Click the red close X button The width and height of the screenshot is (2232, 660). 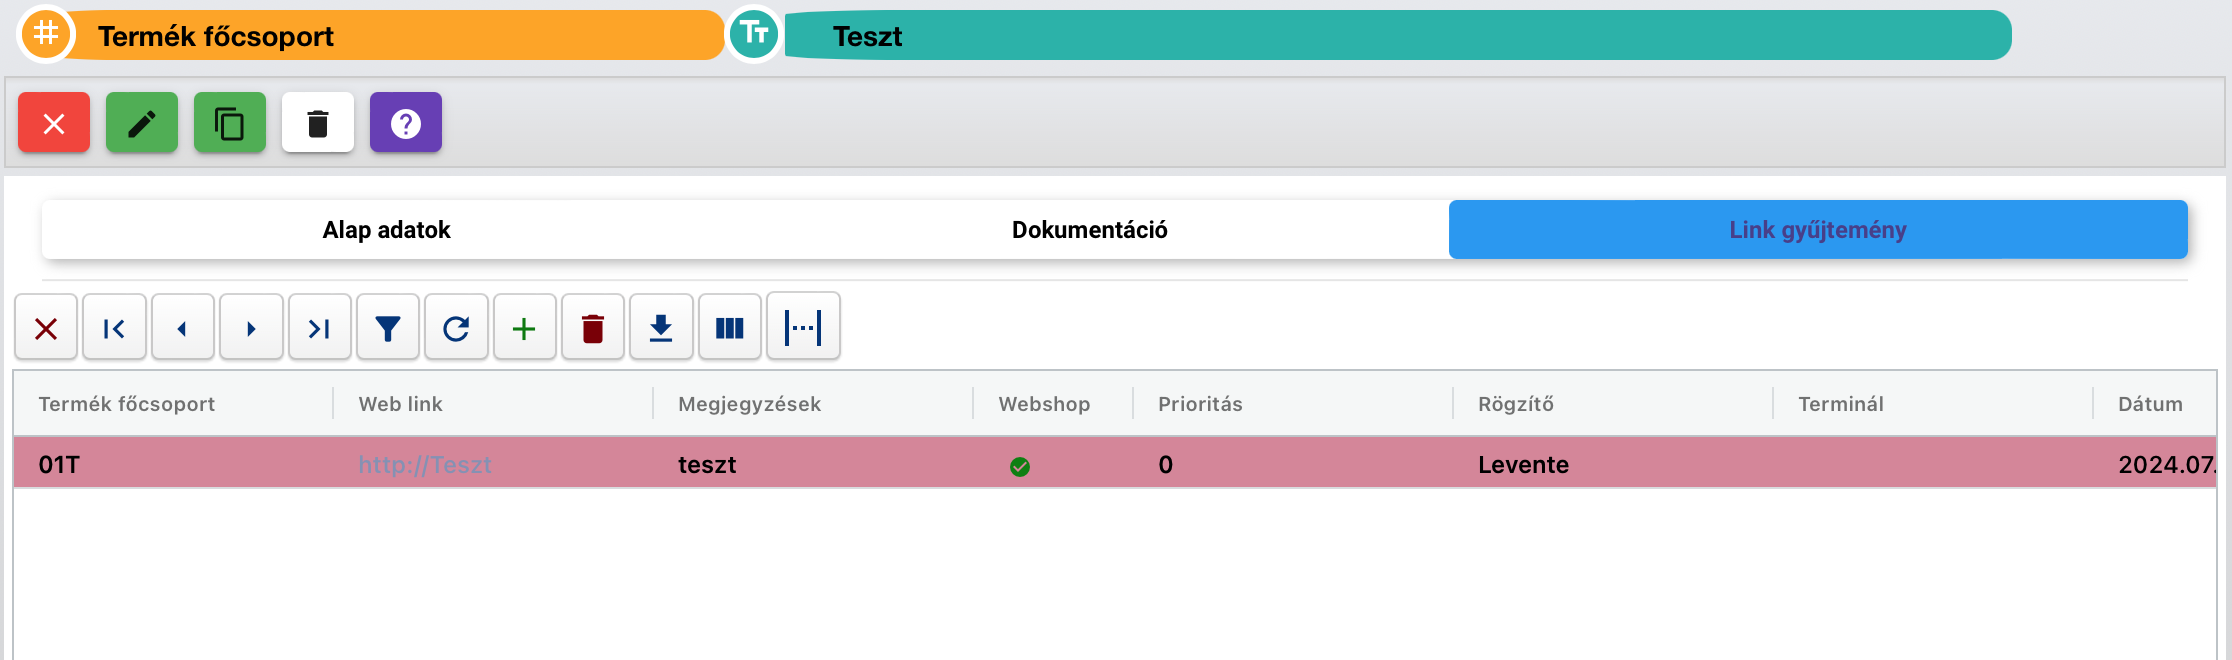tap(54, 123)
